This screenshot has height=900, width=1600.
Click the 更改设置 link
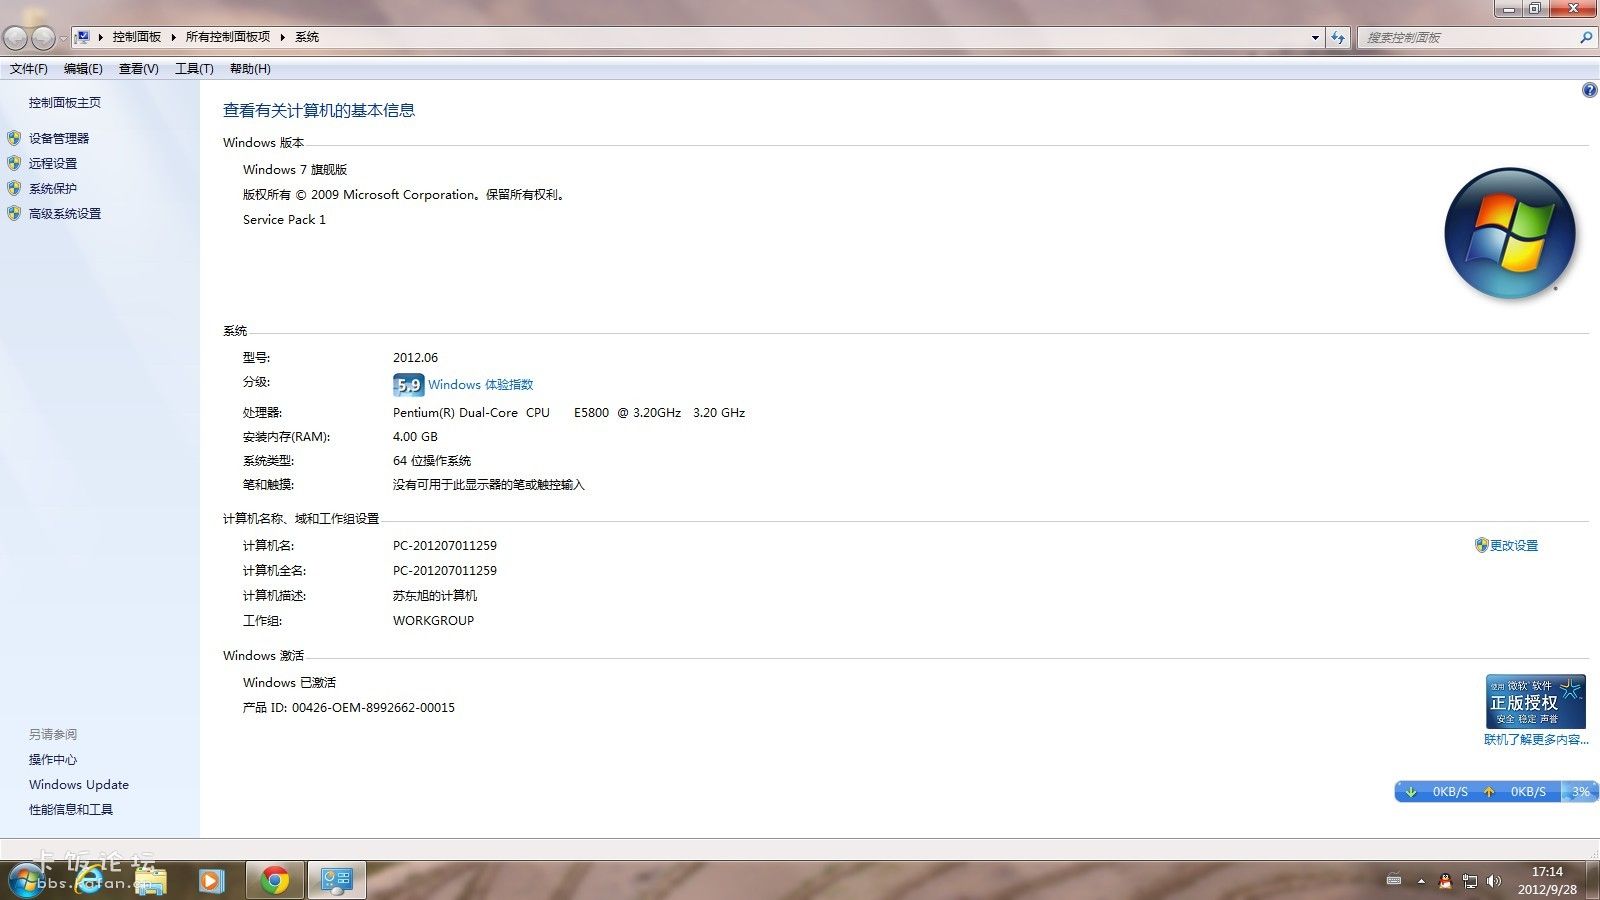tap(1513, 546)
